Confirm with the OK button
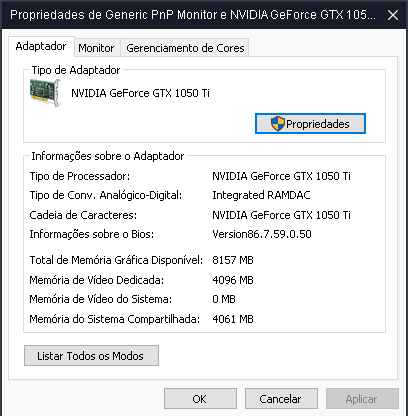 (x=200, y=399)
